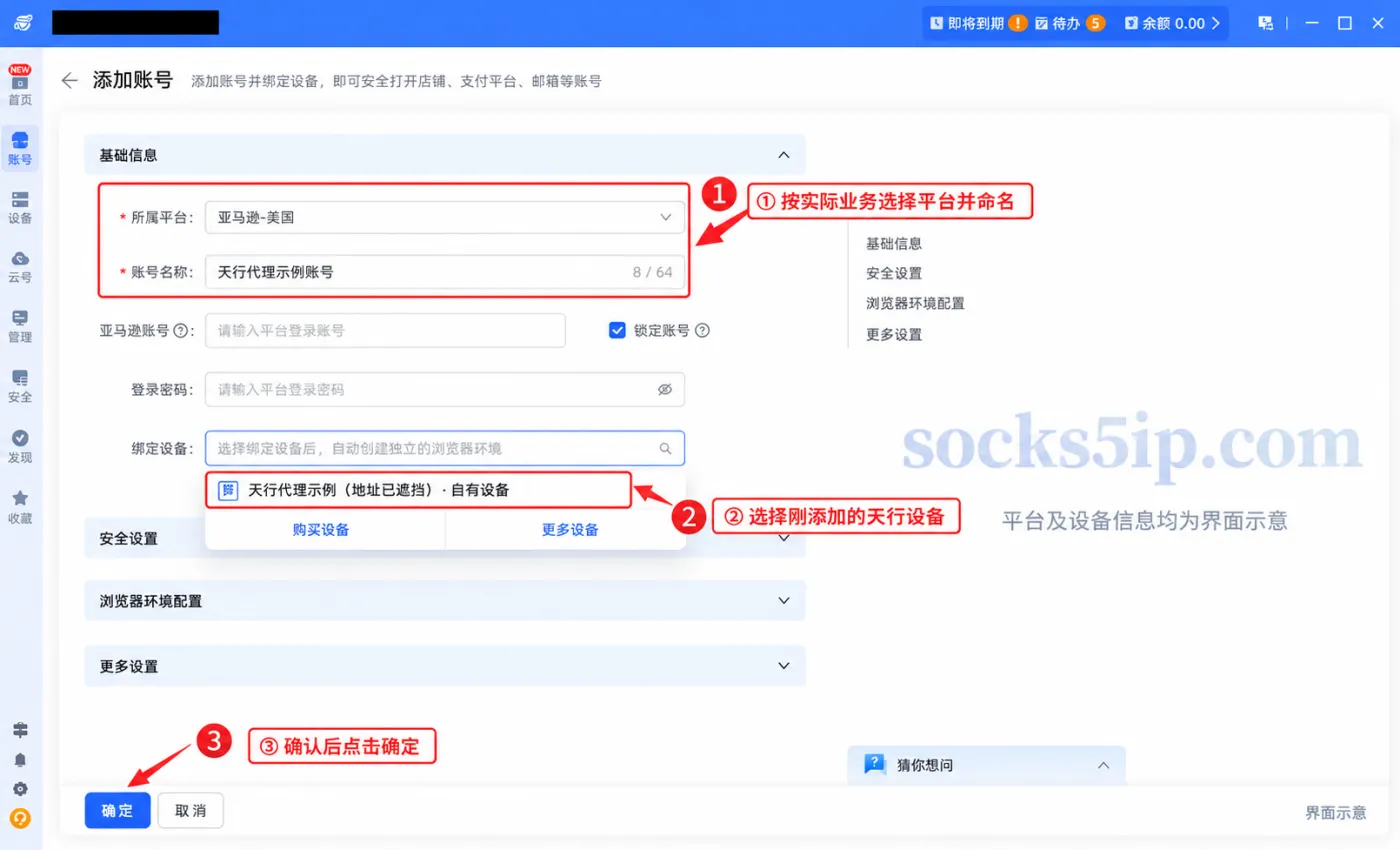Open the 待办 to-do indicator
The image size is (1400, 850).
tap(1070, 23)
